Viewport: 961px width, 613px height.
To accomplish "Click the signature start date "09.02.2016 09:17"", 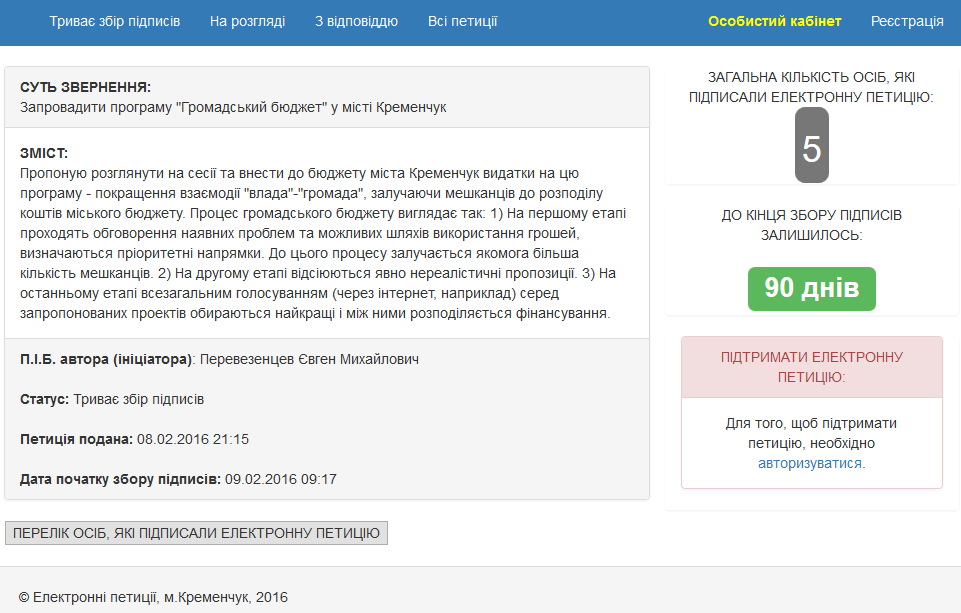I will (x=281, y=479).
